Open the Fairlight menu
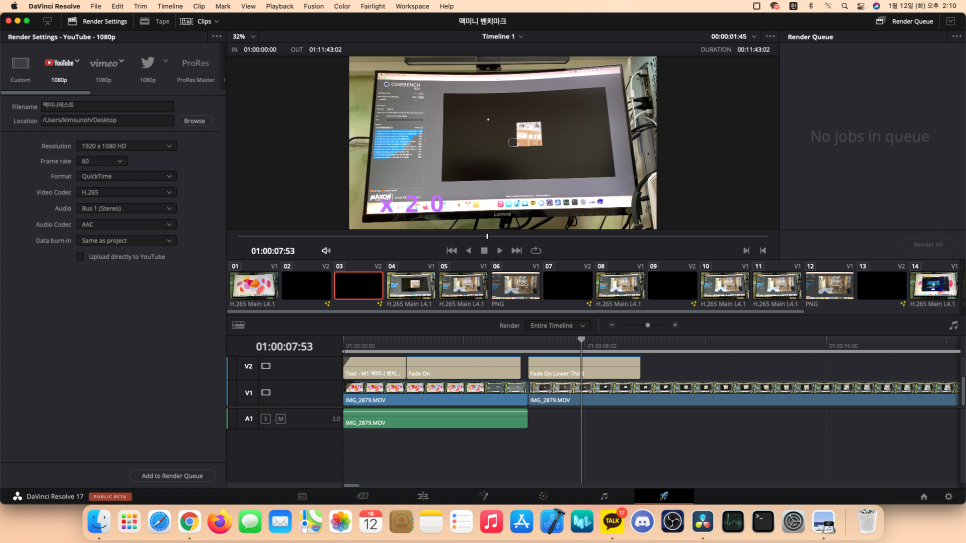 coord(373,6)
